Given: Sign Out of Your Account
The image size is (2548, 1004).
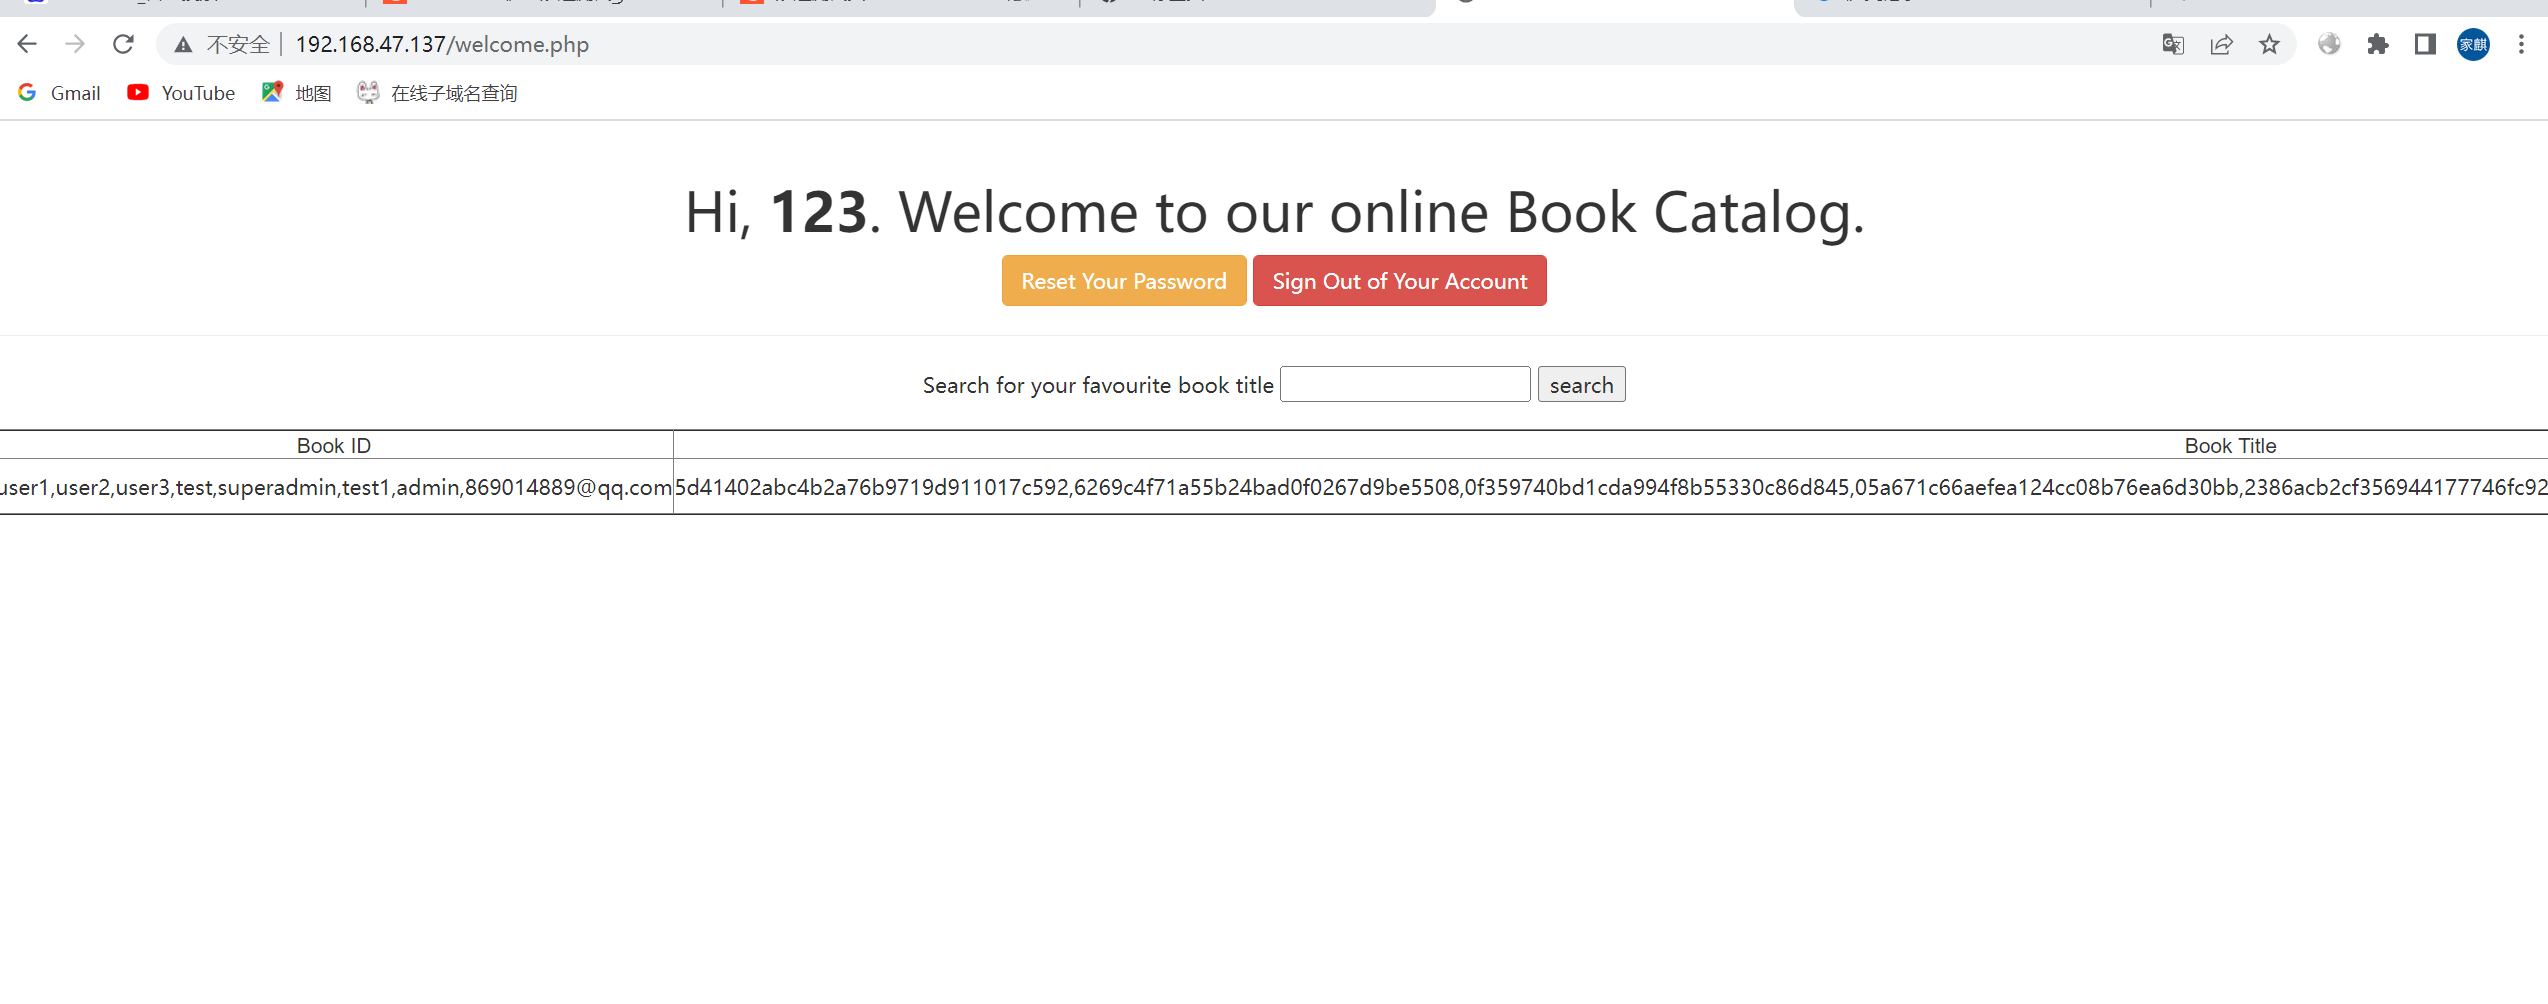Looking at the screenshot, I should click(1399, 281).
